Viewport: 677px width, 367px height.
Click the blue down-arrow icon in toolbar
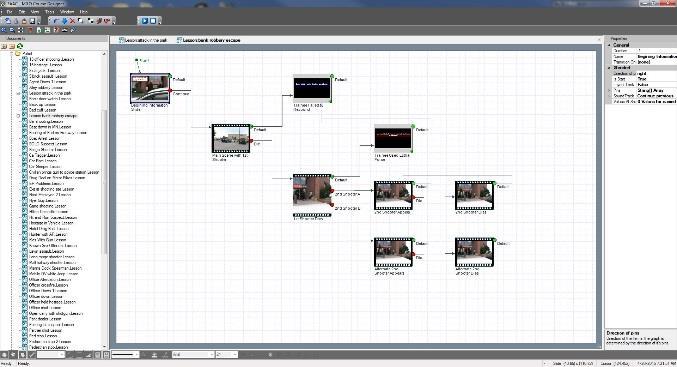tap(64, 20)
